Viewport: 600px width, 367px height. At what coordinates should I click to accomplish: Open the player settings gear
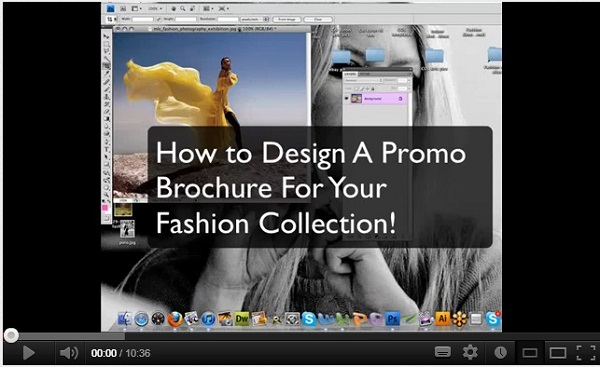pyautogui.click(x=470, y=352)
